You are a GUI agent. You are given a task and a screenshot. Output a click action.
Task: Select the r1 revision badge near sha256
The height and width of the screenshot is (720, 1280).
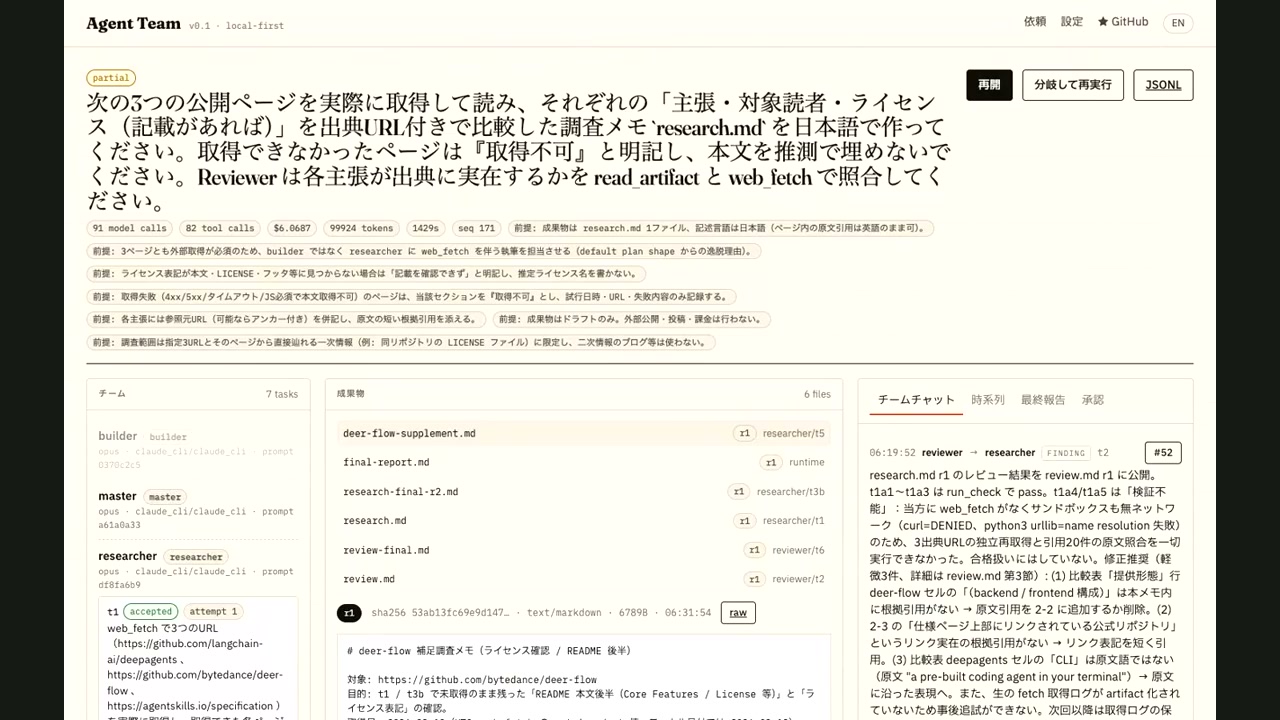(349, 612)
